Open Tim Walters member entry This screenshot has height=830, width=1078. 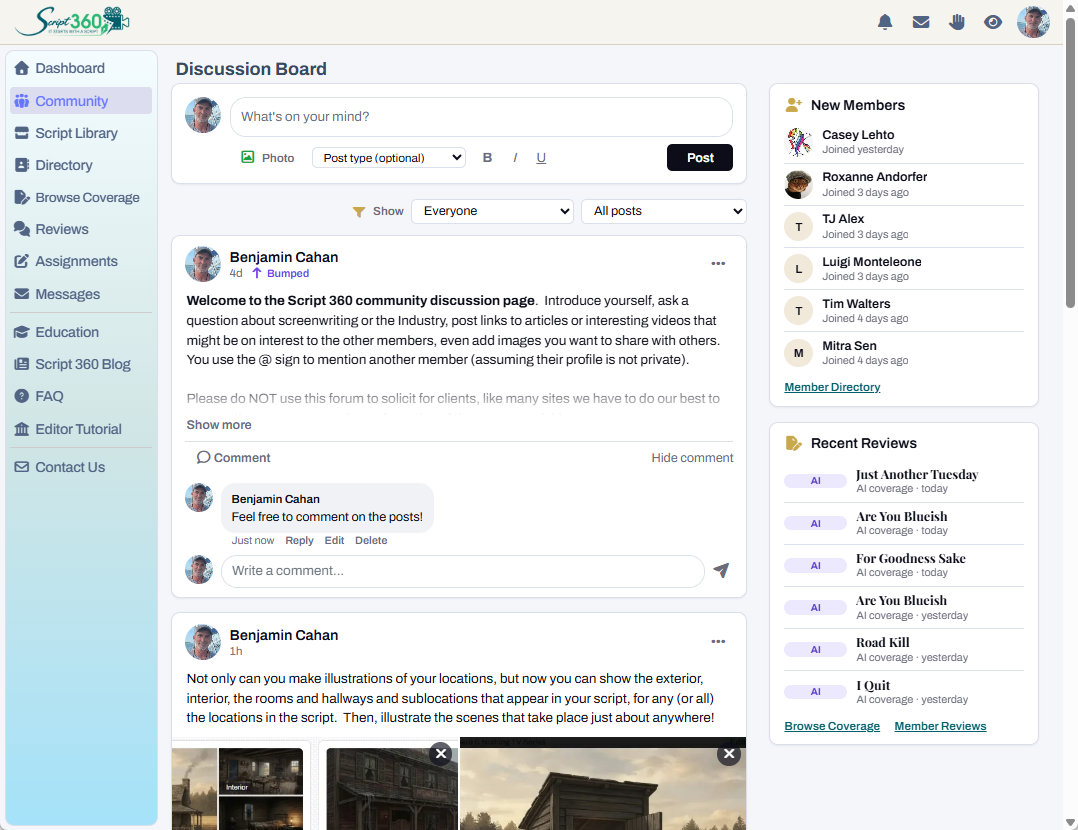(903, 310)
